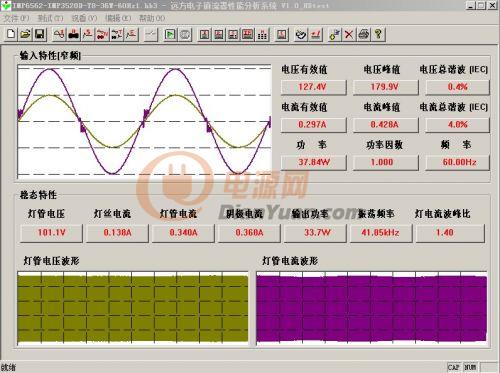The width and height of the screenshot is (500, 373).
Task: Click the Save floppy disk icon
Action: click(40, 34)
